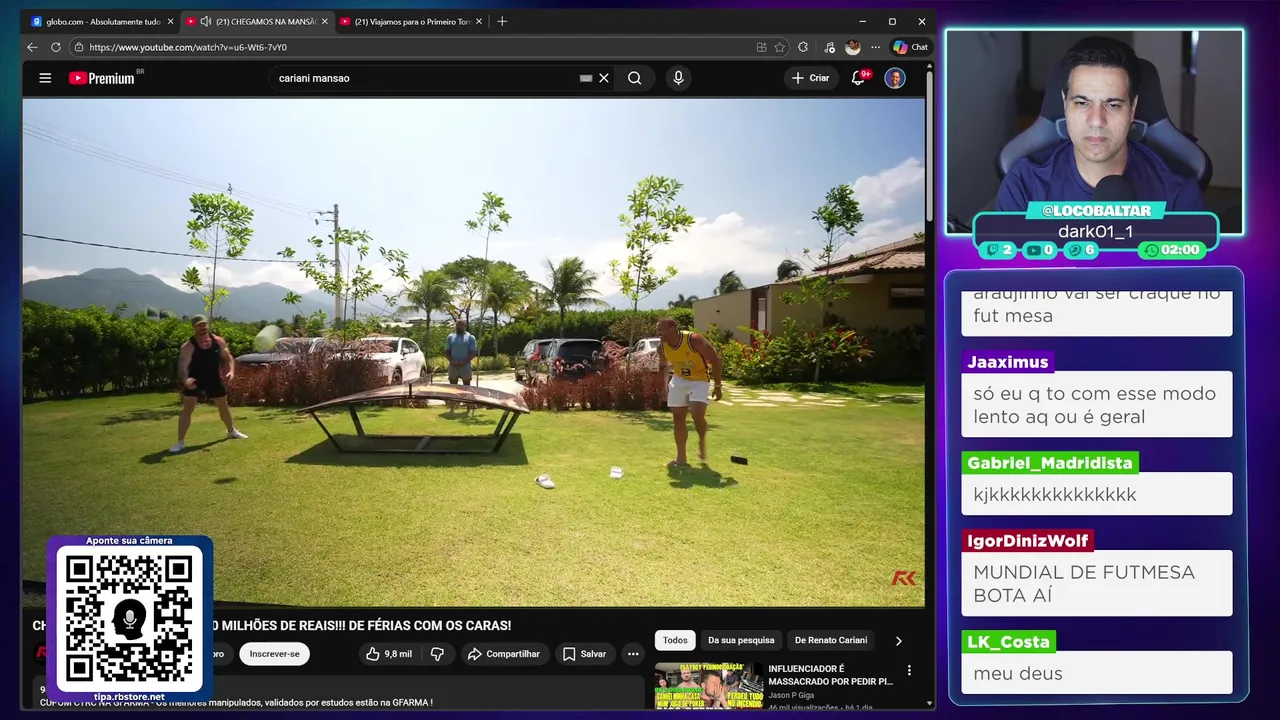The height and width of the screenshot is (720, 1280).
Task: Open Copilot Chat in the browser toolbar
Action: click(x=911, y=47)
